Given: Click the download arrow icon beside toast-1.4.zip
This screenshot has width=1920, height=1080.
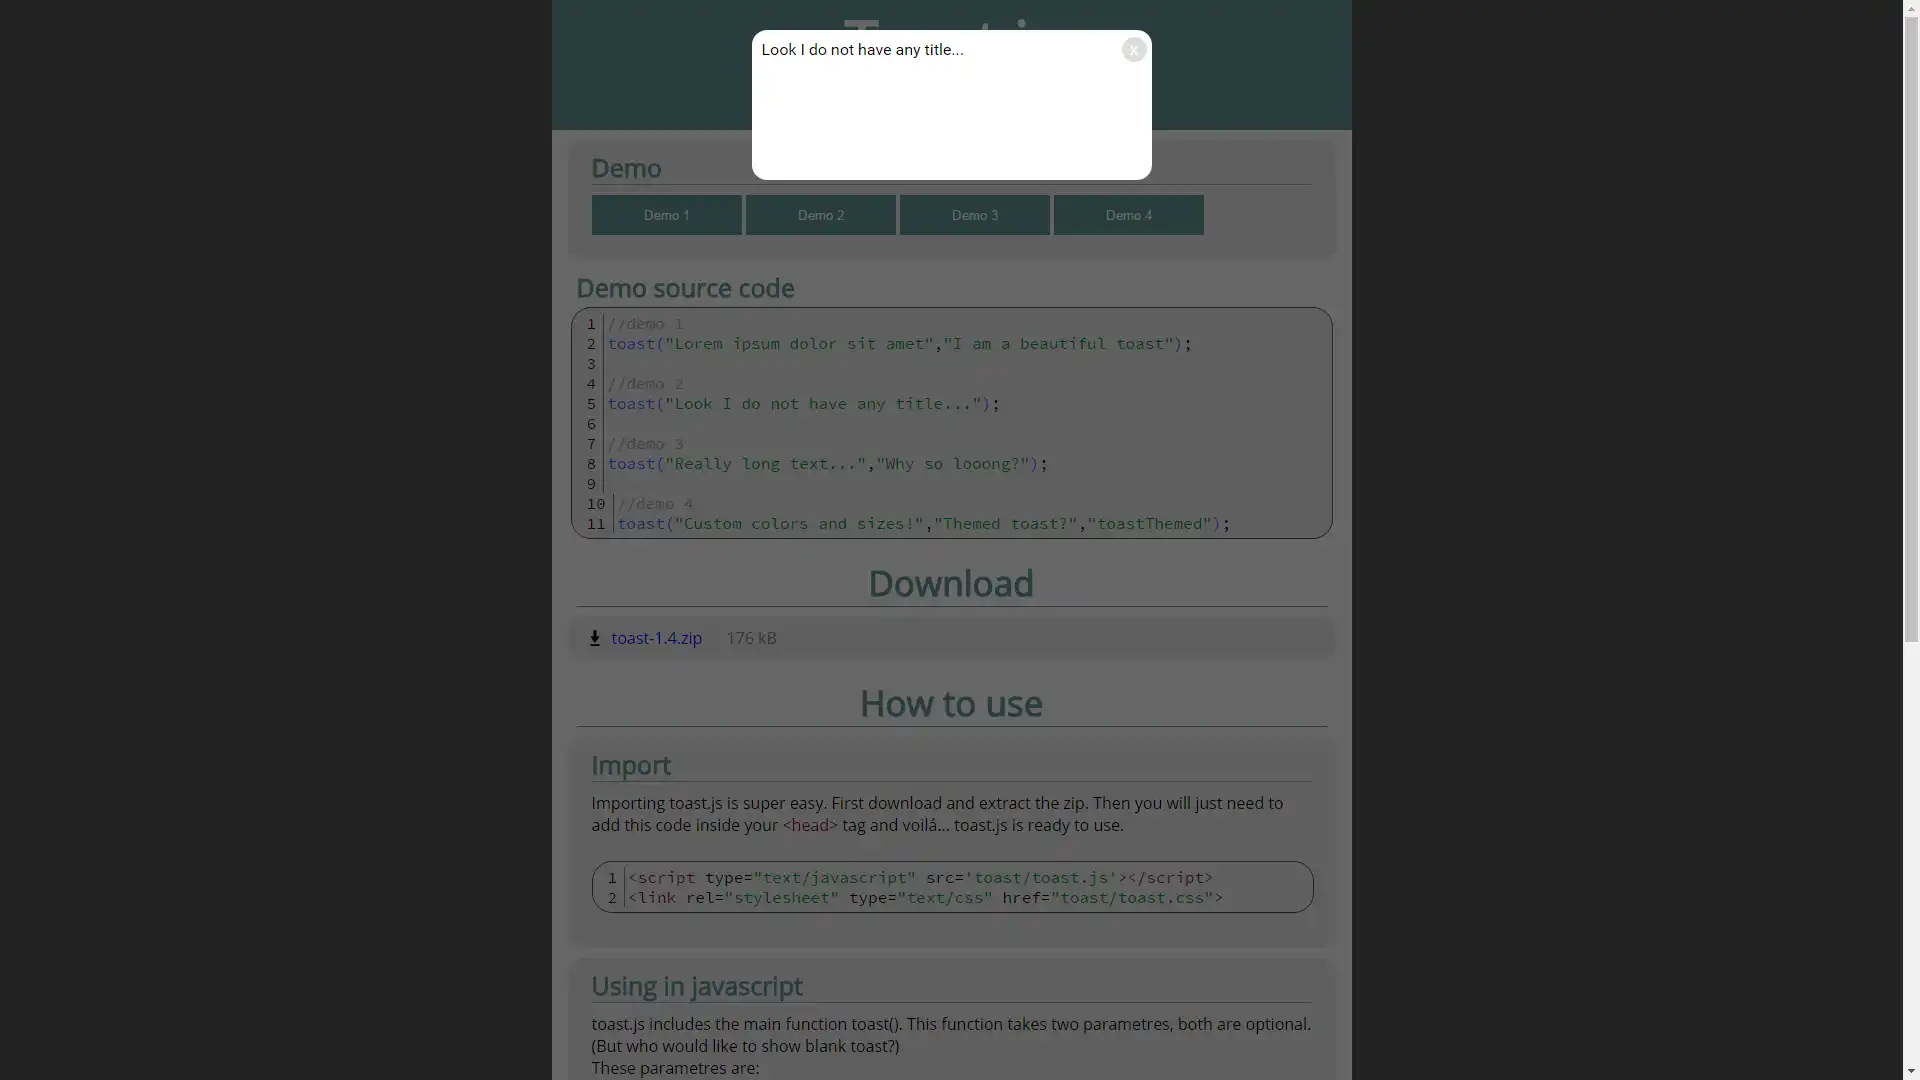Looking at the screenshot, I should pos(595,638).
